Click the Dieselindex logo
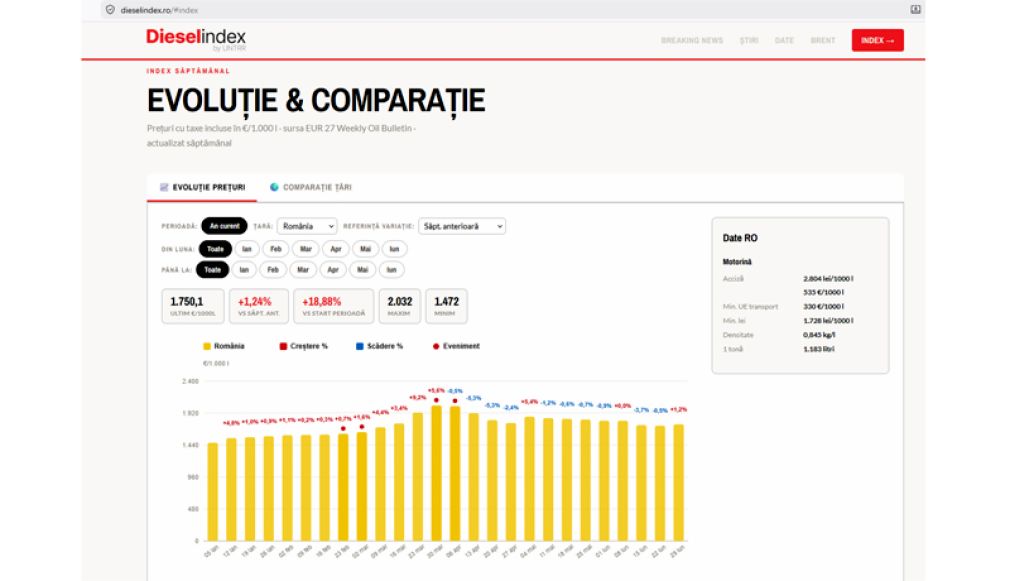The height and width of the screenshot is (581, 1010). [x=196, y=39]
